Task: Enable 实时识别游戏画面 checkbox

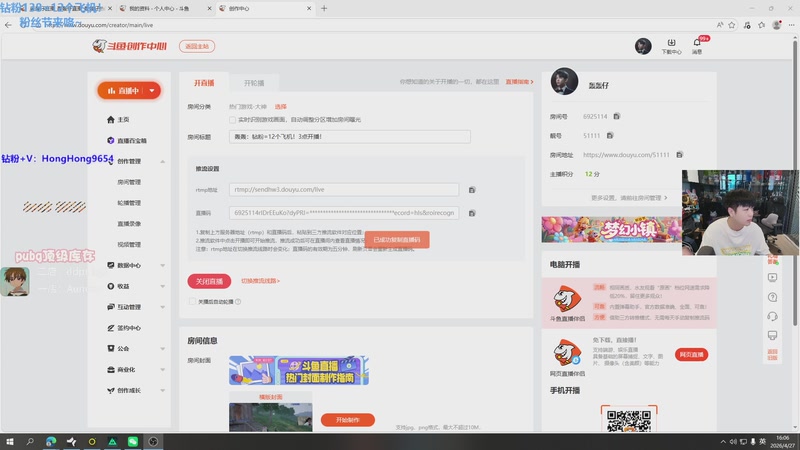Action: (233, 119)
